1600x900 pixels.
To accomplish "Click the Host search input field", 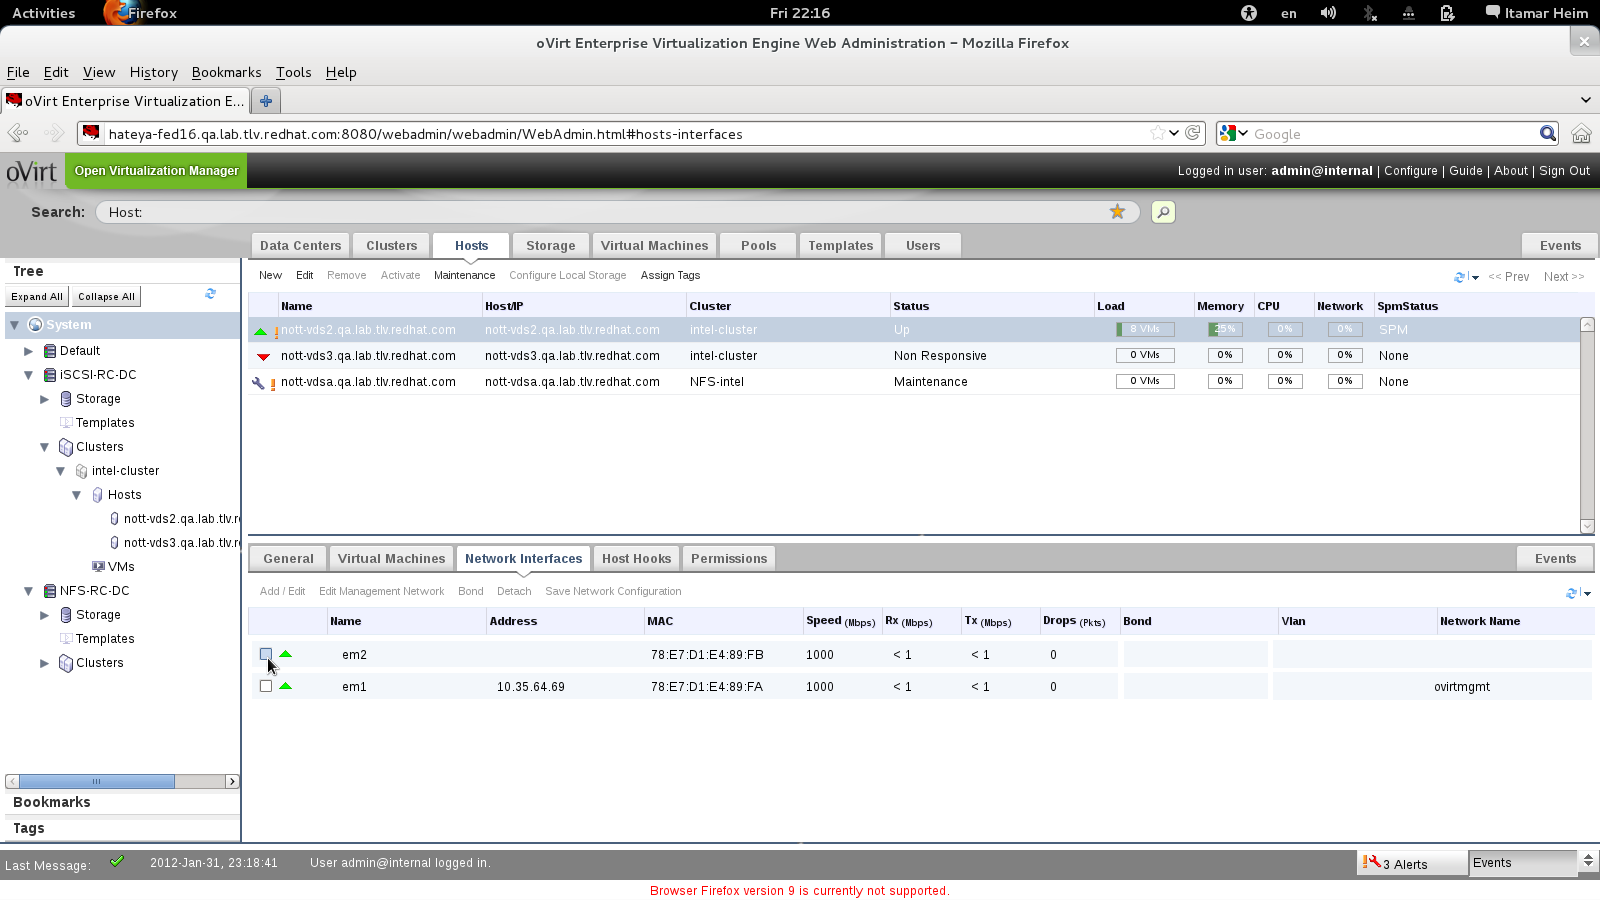I will click(x=617, y=212).
